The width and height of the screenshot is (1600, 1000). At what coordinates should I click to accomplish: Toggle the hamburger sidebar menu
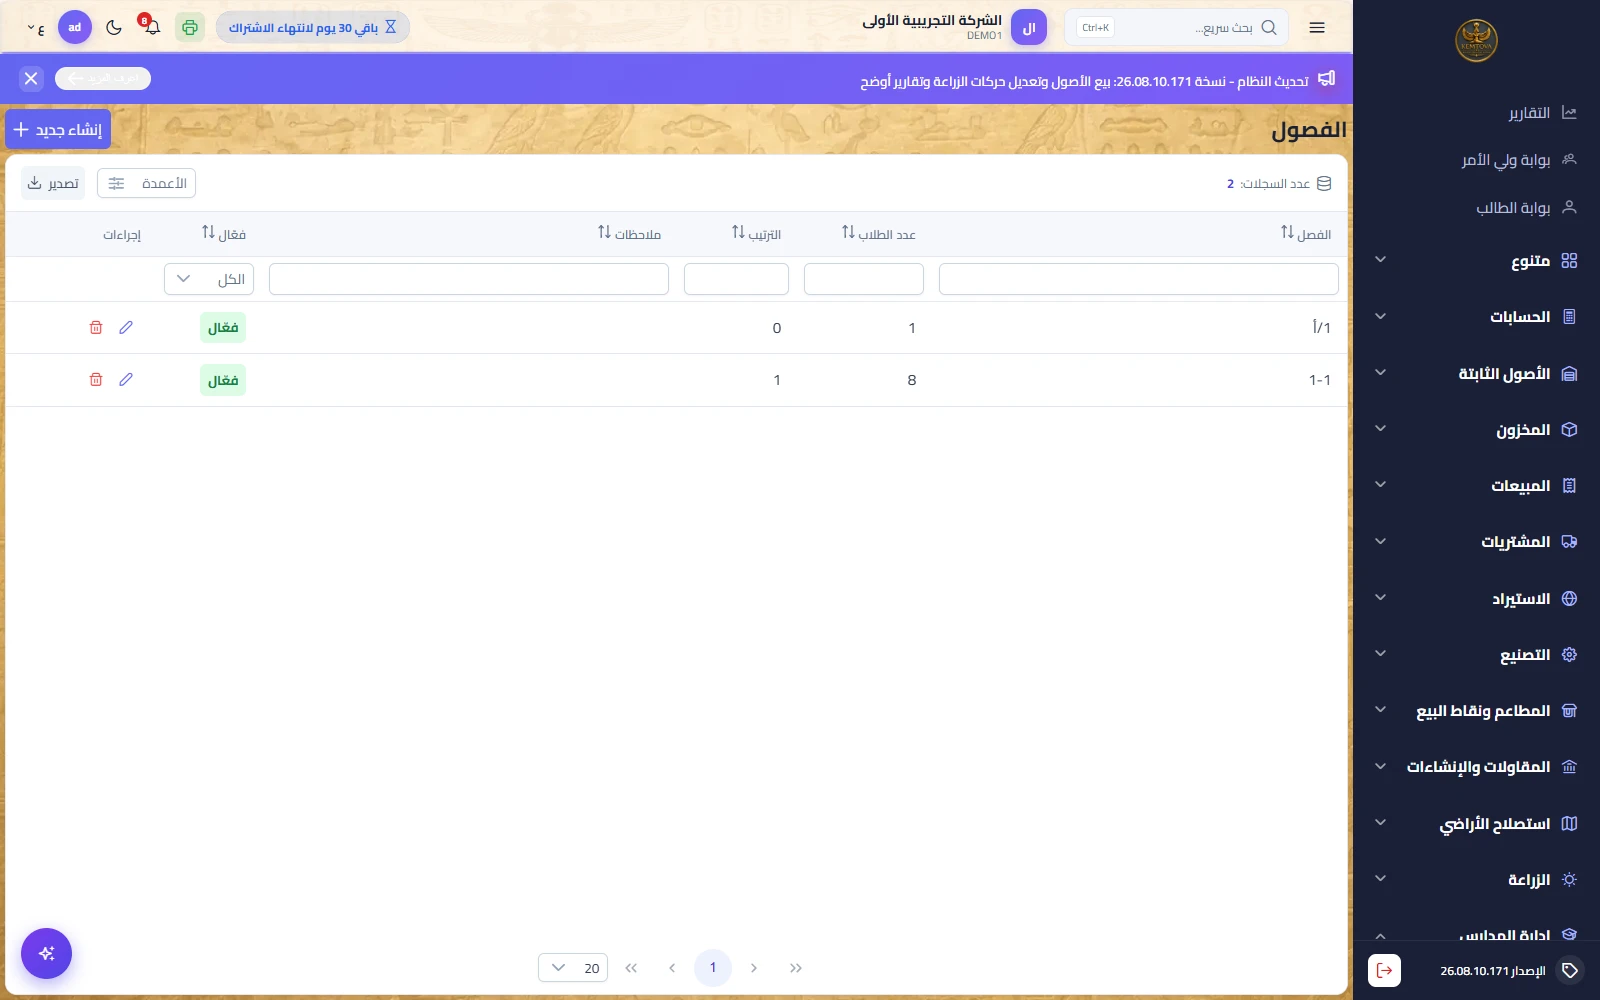pyautogui.click(x=1317, y=28)
